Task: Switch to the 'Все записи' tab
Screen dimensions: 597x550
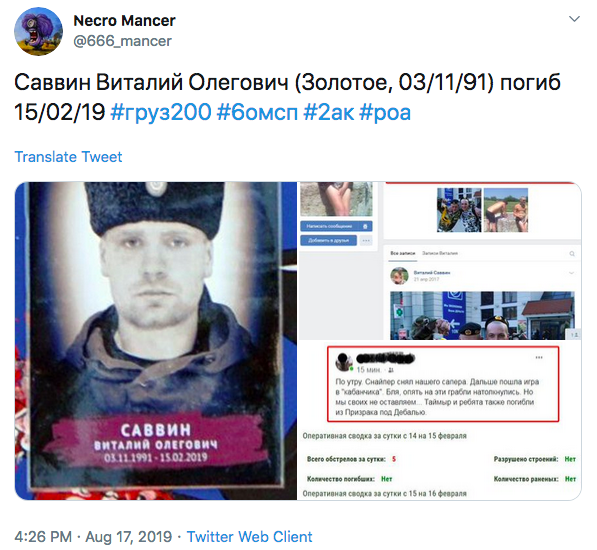Action: 402,253
